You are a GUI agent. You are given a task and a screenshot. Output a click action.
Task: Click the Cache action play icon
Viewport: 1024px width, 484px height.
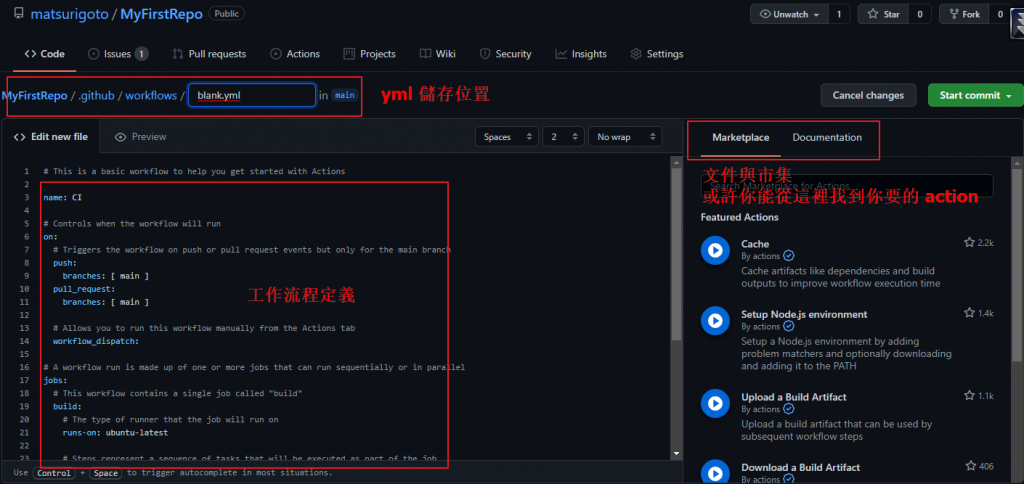coord(715,250)
